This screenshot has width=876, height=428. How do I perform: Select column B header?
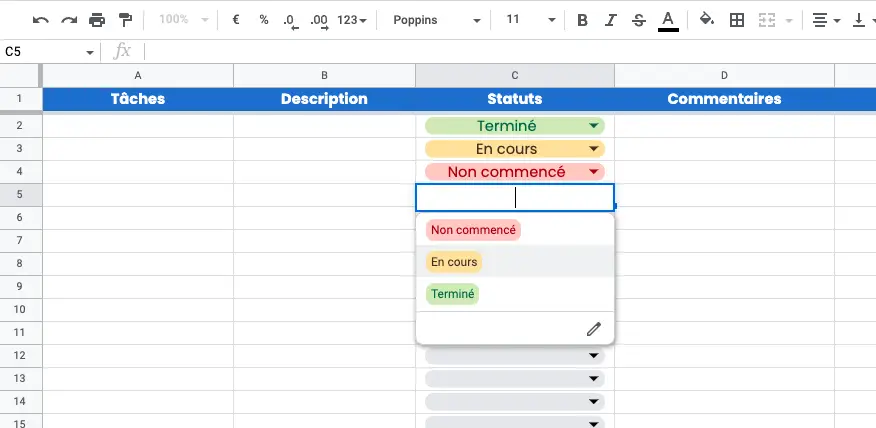coord(325,75)
